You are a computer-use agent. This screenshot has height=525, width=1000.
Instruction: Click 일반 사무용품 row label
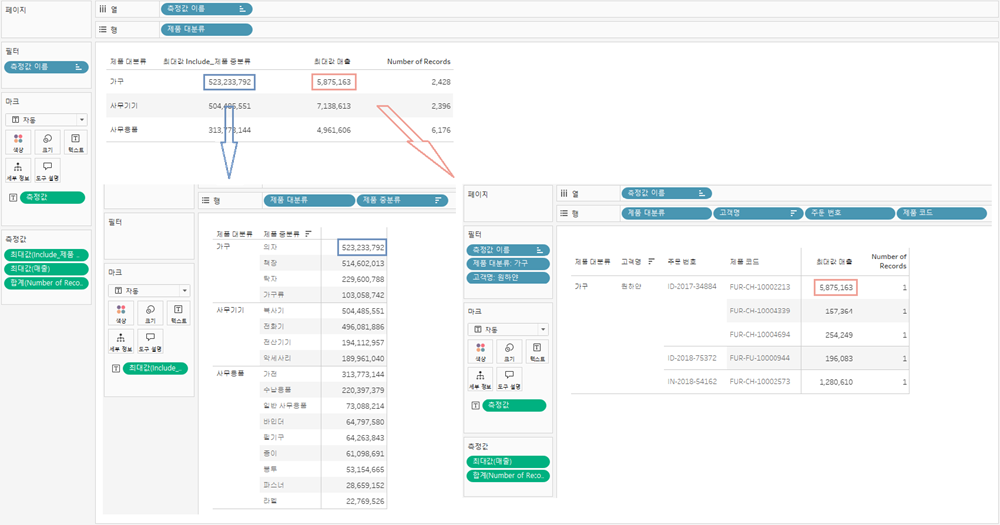[284, 406]
